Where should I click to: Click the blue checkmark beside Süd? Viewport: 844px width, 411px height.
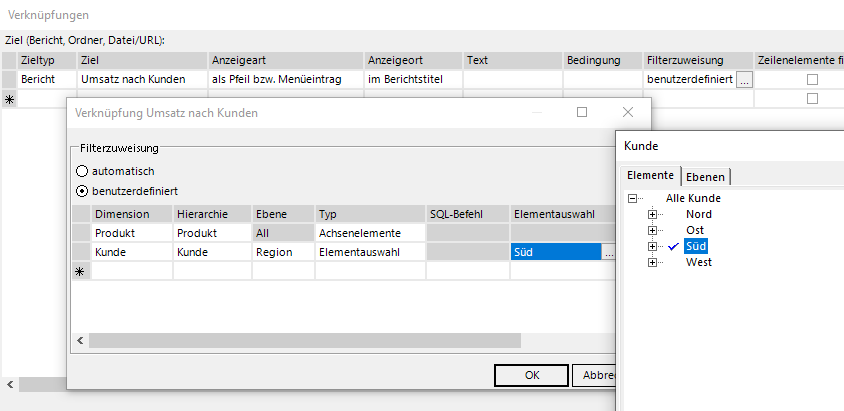pos(673,246)
